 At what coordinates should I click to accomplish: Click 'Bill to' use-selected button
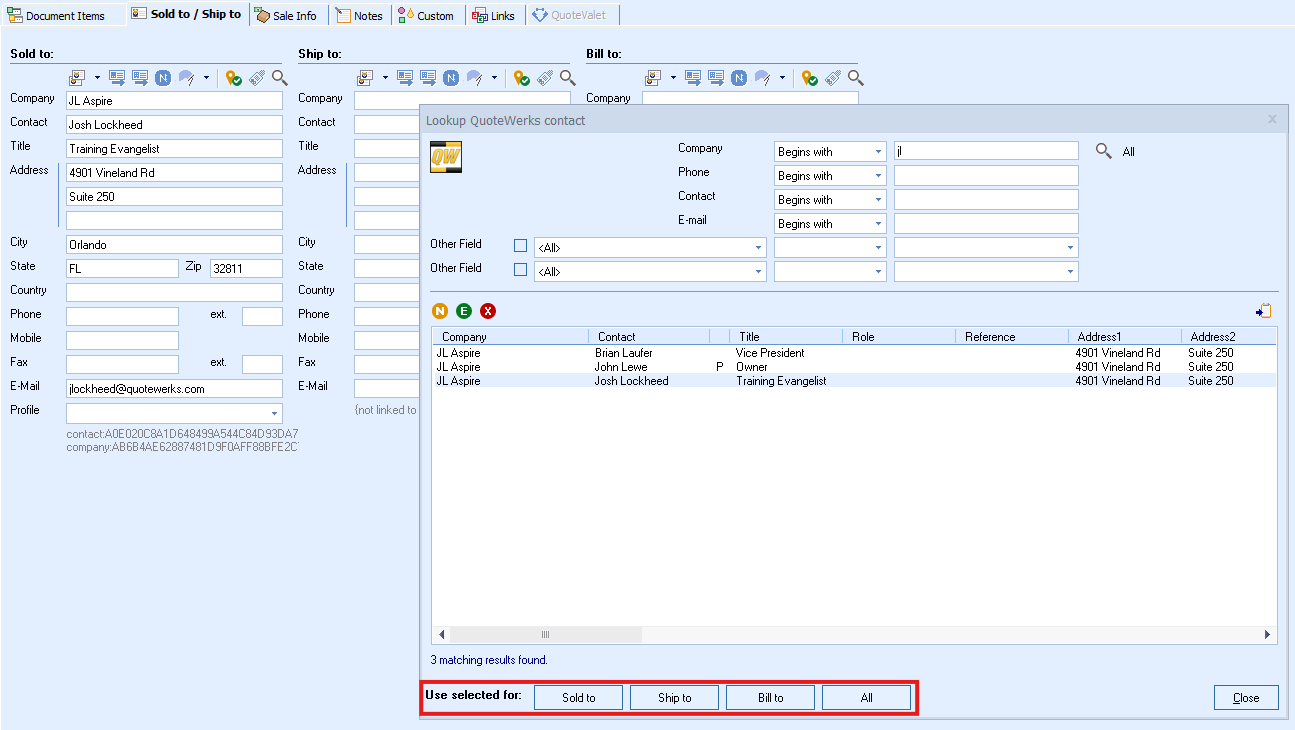[770, 698]
